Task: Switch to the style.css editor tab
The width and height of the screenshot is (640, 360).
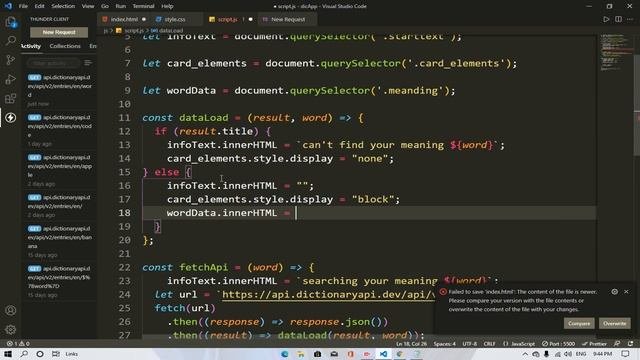Action: 175,19
